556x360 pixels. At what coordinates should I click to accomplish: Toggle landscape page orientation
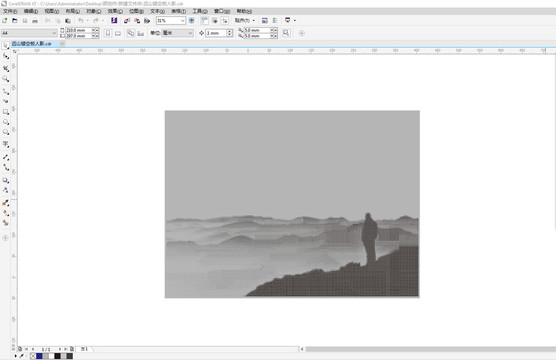coord(118,33)
